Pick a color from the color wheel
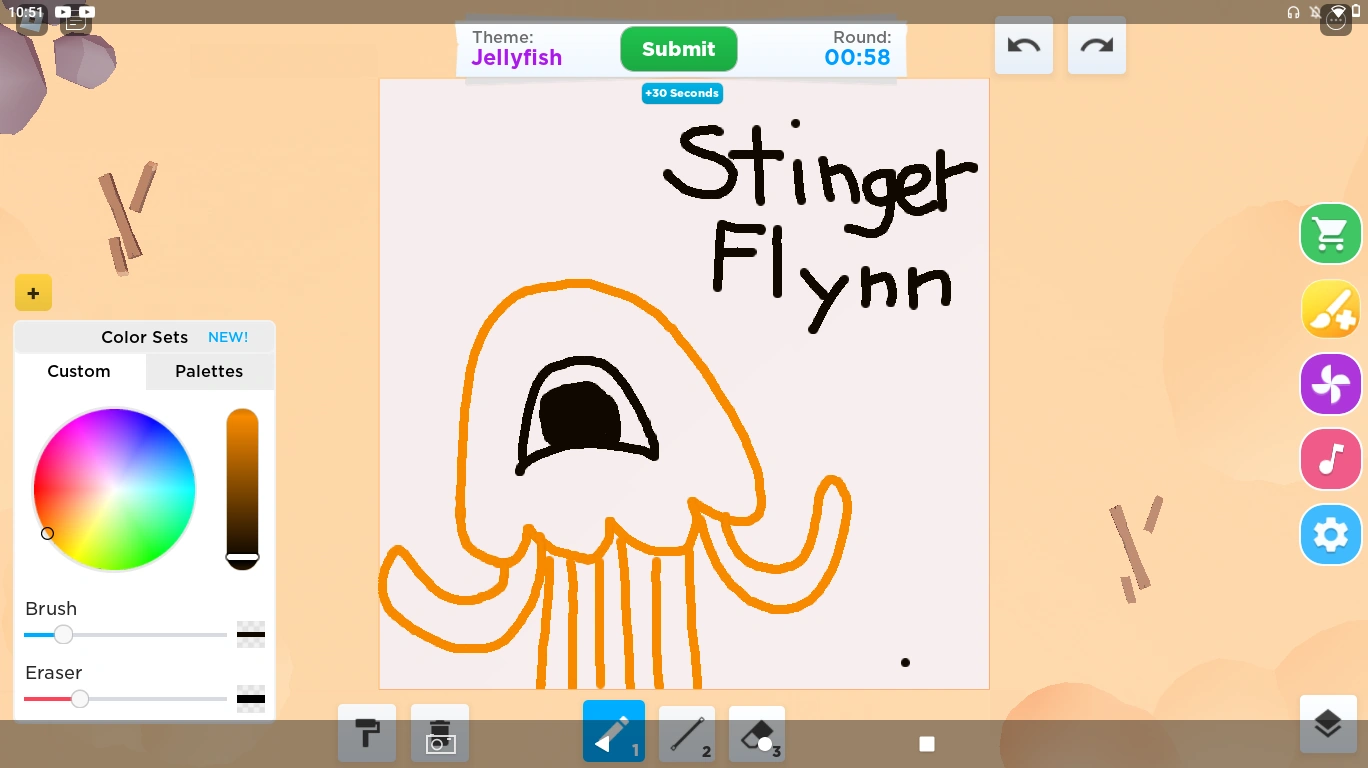 pyautogui.click(x=114, y=490)
